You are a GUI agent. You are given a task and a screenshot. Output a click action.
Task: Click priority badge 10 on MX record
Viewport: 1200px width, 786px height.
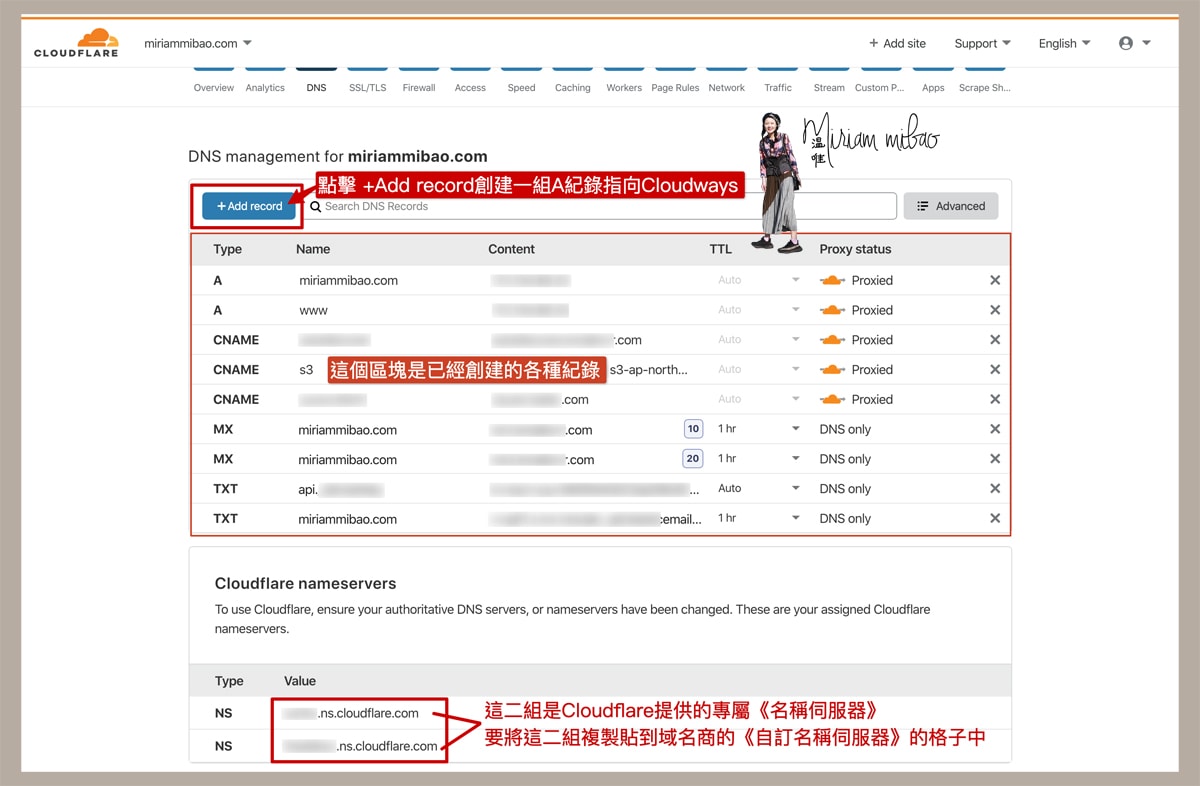pyautogui.click(x=693, y=429)
